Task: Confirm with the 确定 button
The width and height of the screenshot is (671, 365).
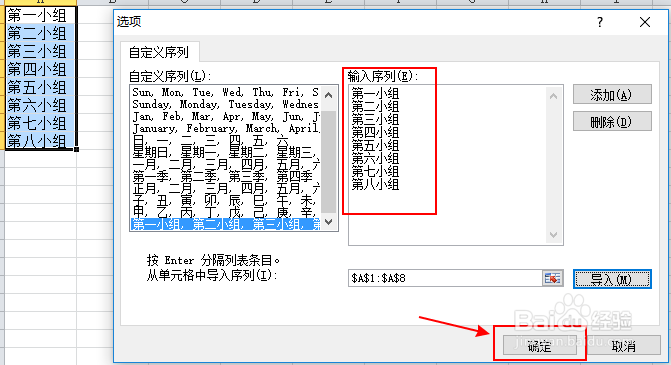Action: [539, 345]
